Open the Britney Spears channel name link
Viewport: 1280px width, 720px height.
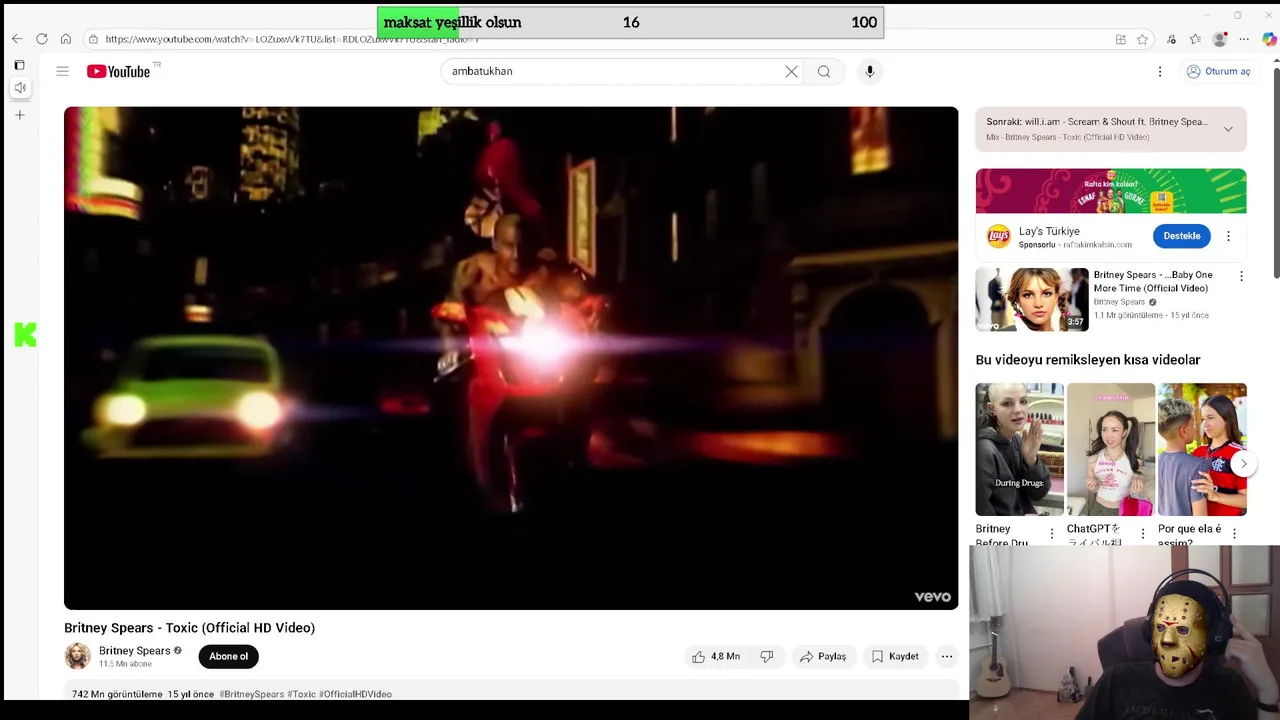coord(134,651)
